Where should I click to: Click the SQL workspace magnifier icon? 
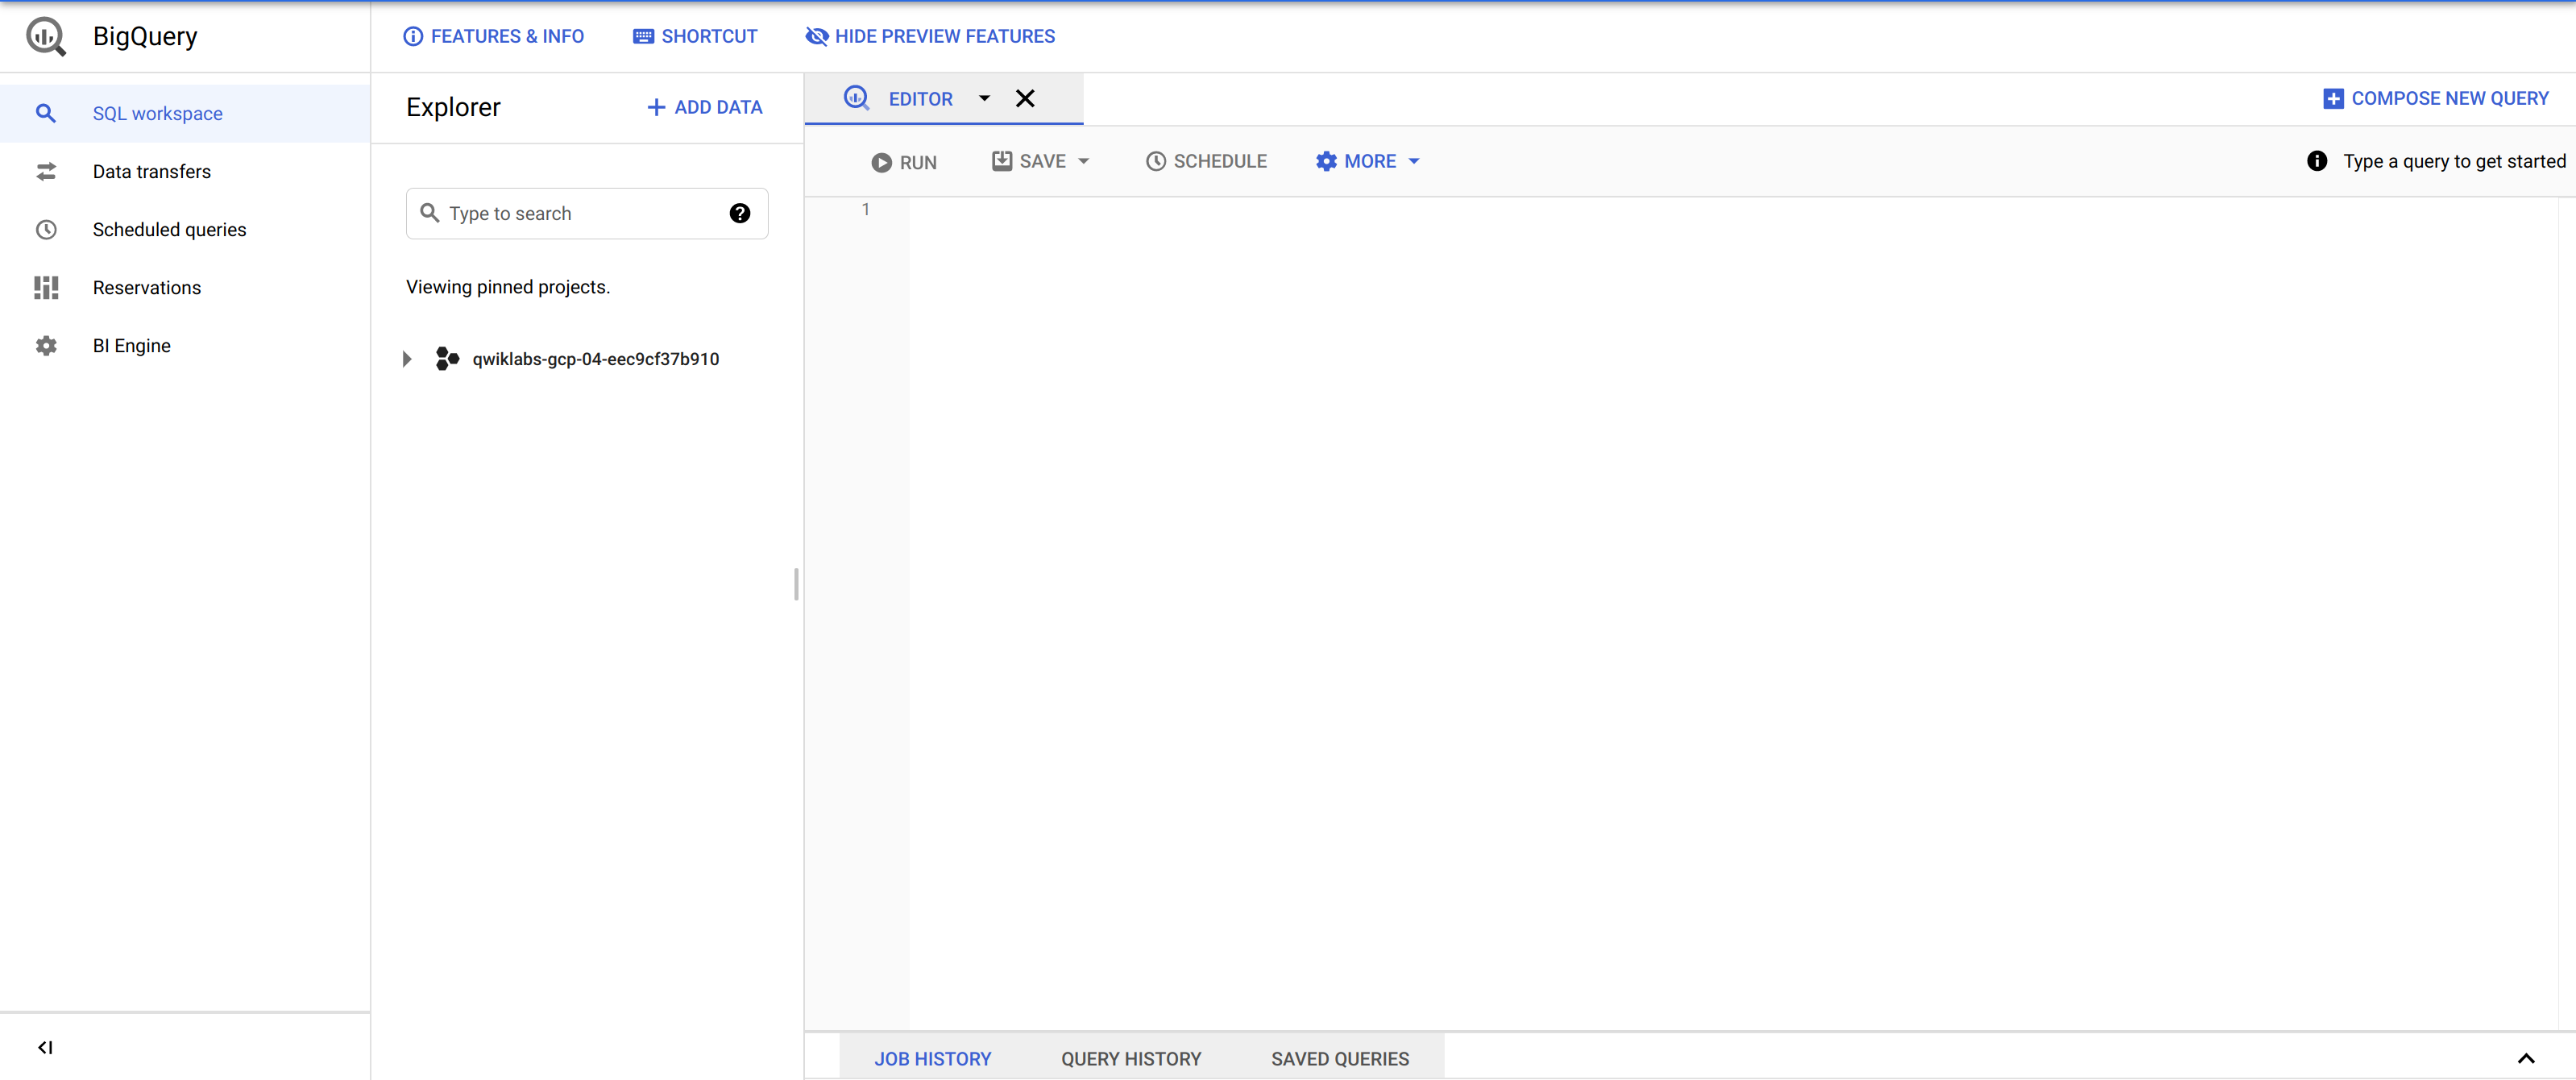pyautogui.click(x=46, y=114)
